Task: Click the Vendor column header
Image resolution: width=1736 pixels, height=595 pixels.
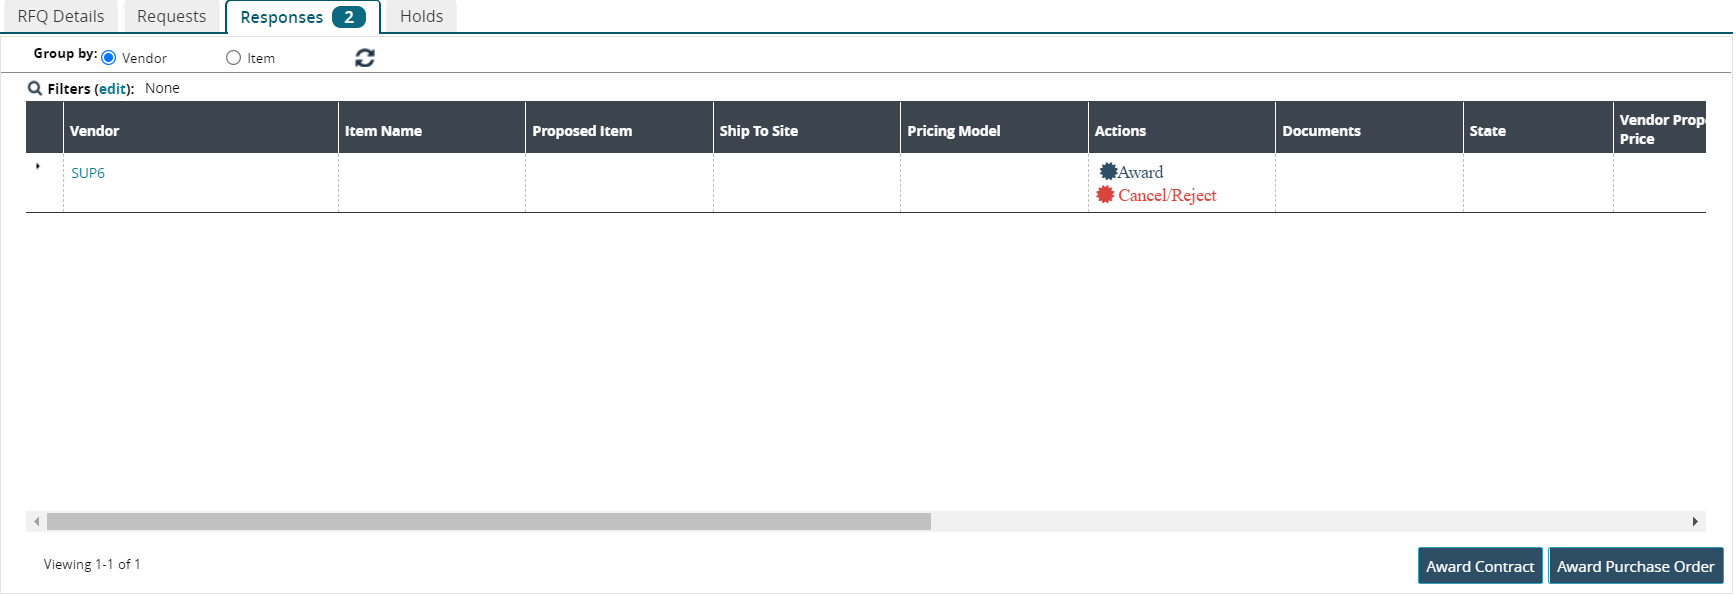Action: [95, 131]
